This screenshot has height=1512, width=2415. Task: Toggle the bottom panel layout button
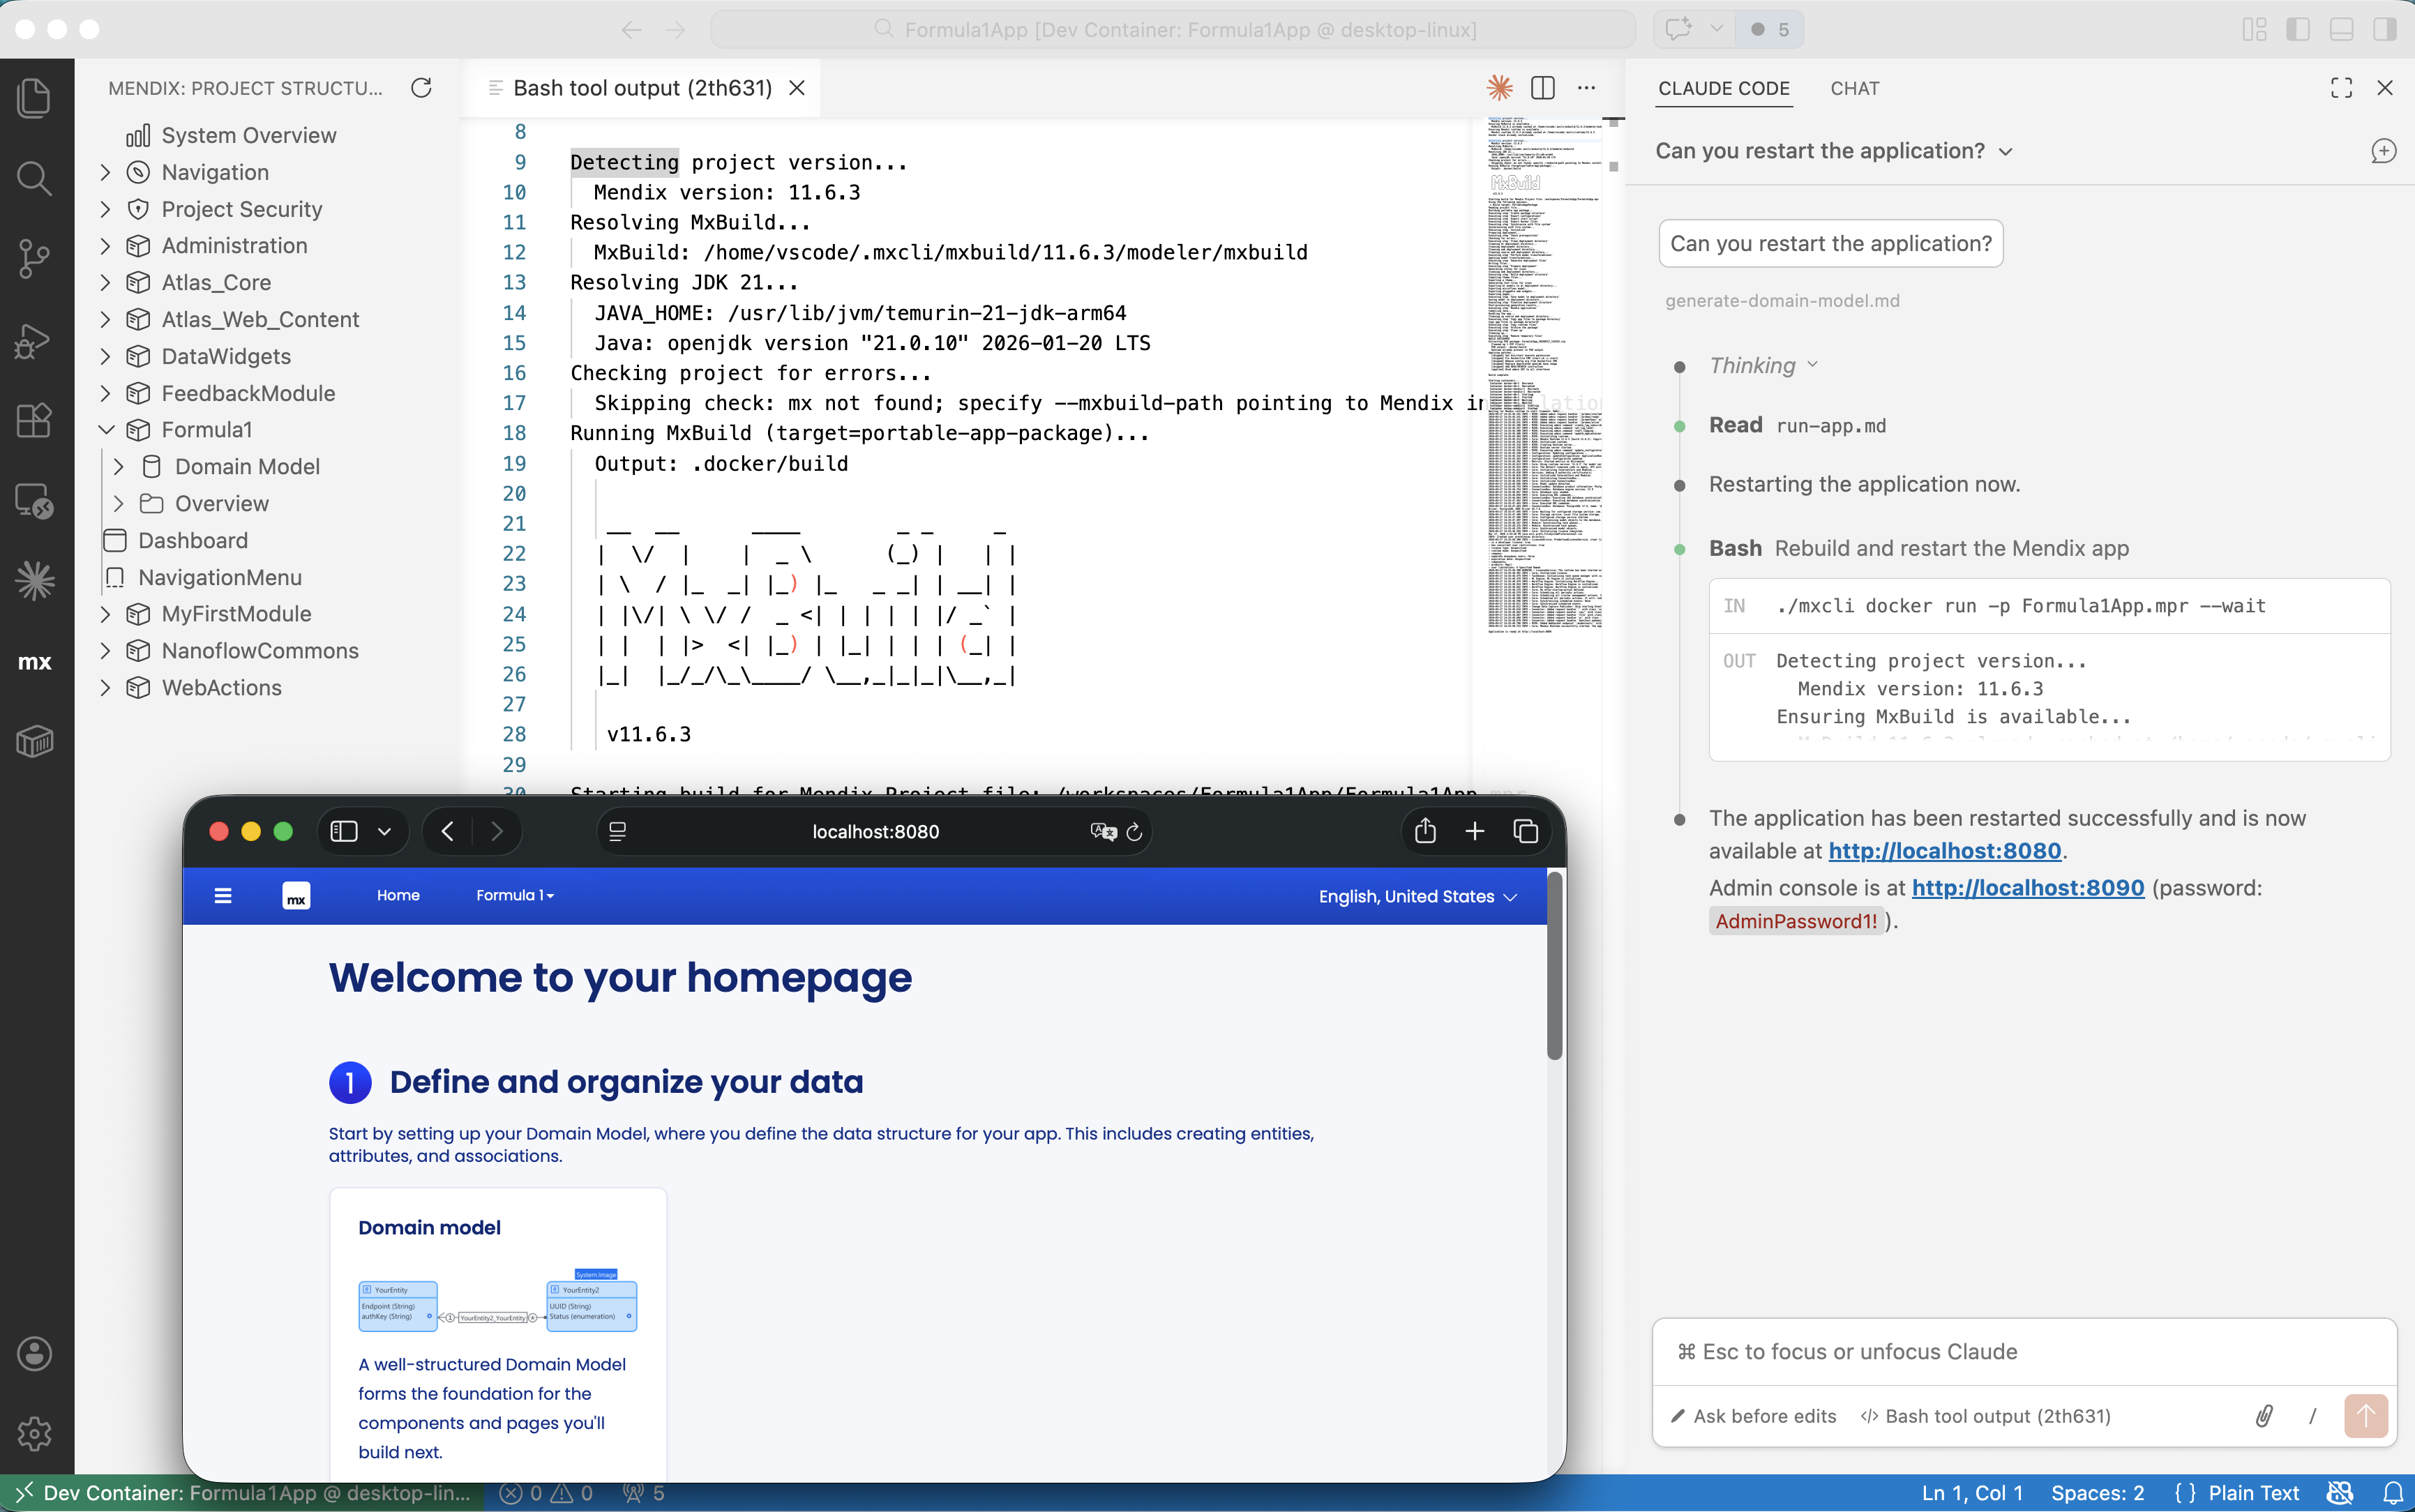pos(2341,29)
